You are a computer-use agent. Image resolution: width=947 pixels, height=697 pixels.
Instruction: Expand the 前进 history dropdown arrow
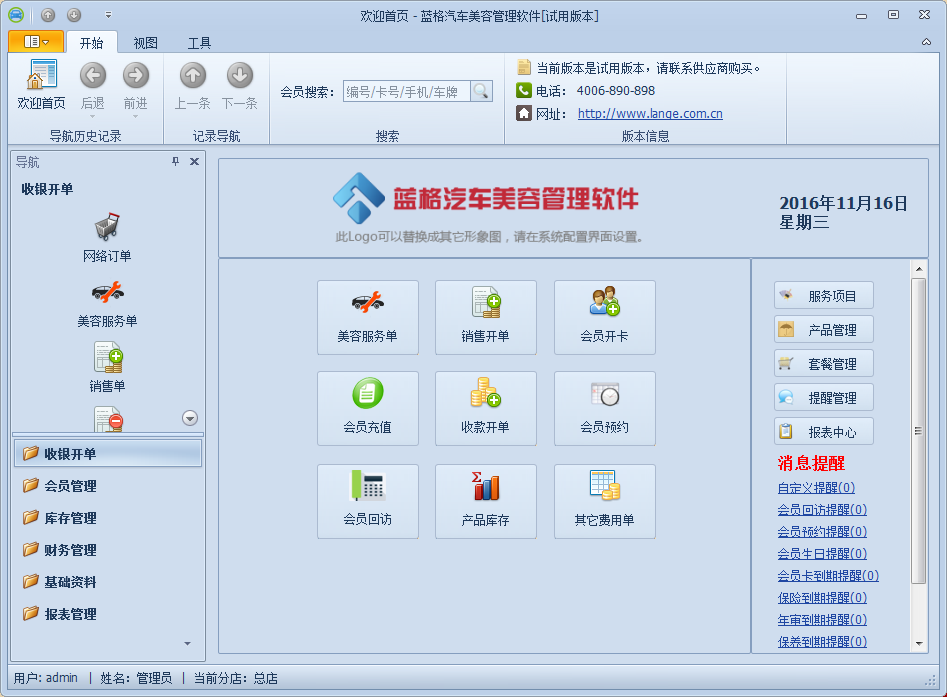[x=135, y=116]
